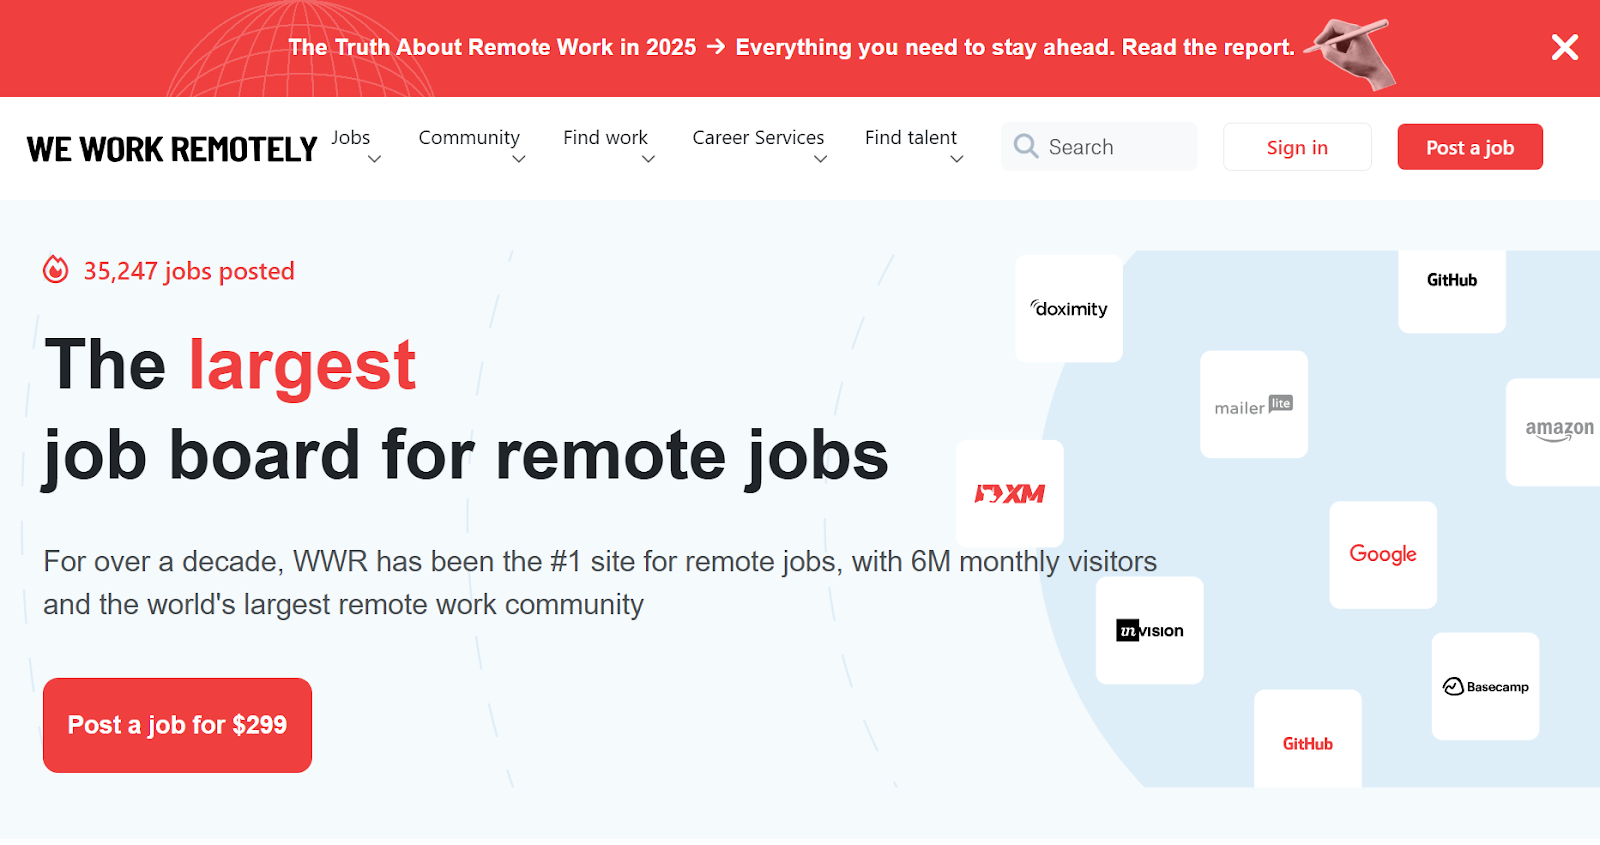This screenshot has height=845, width=1600.
Task: Expand the Community dropdown chevron
Action: click(519, 159)
